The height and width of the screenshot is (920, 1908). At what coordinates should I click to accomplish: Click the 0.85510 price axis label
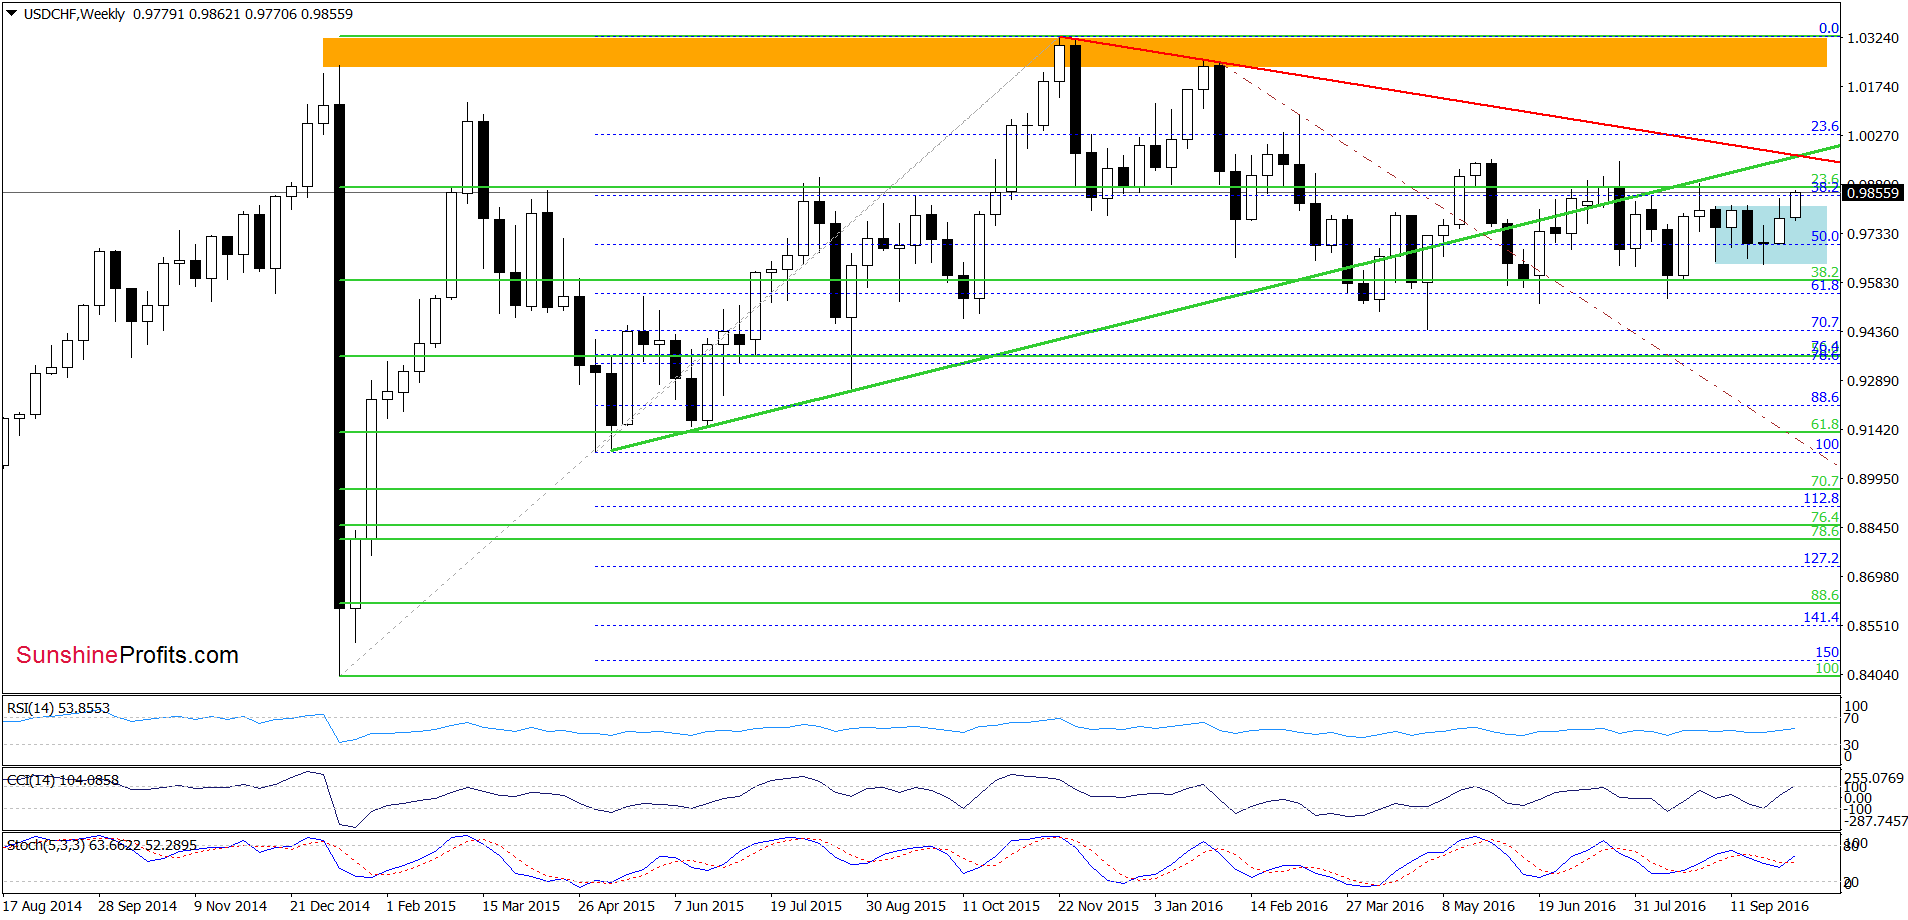[x=1872, y=626]
